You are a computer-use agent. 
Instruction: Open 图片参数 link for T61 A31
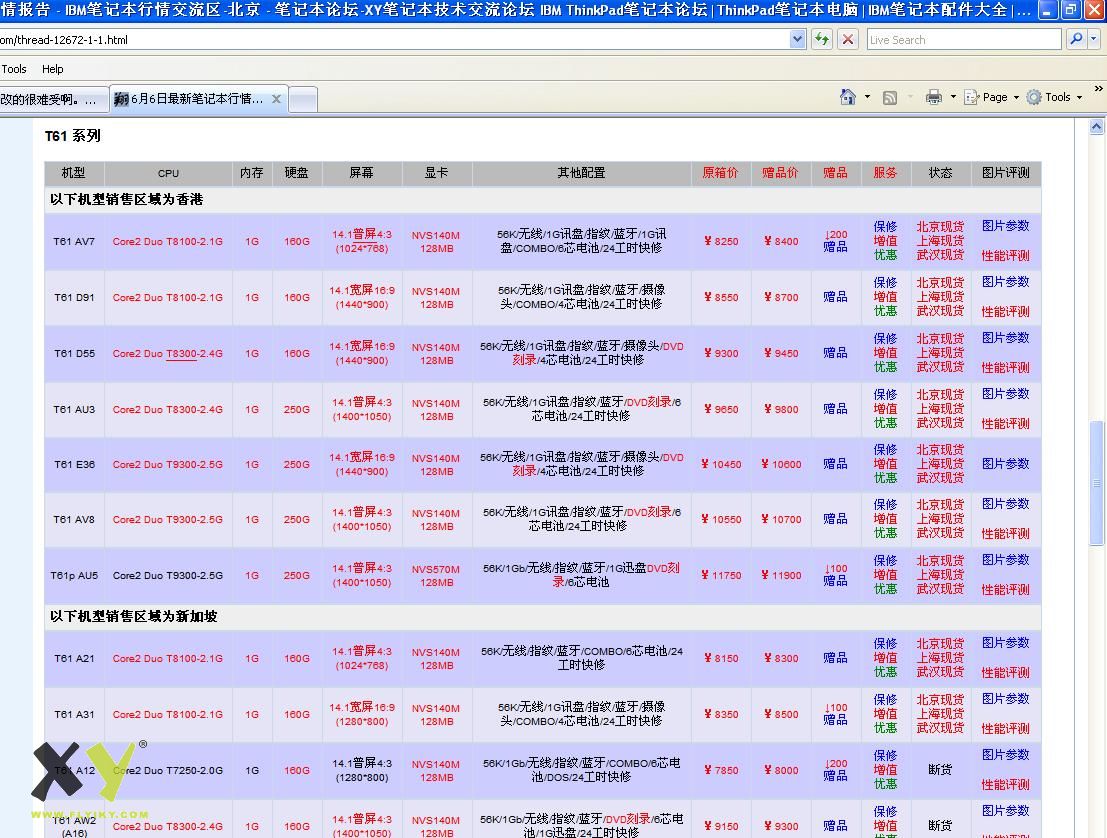coord(1005,699)
